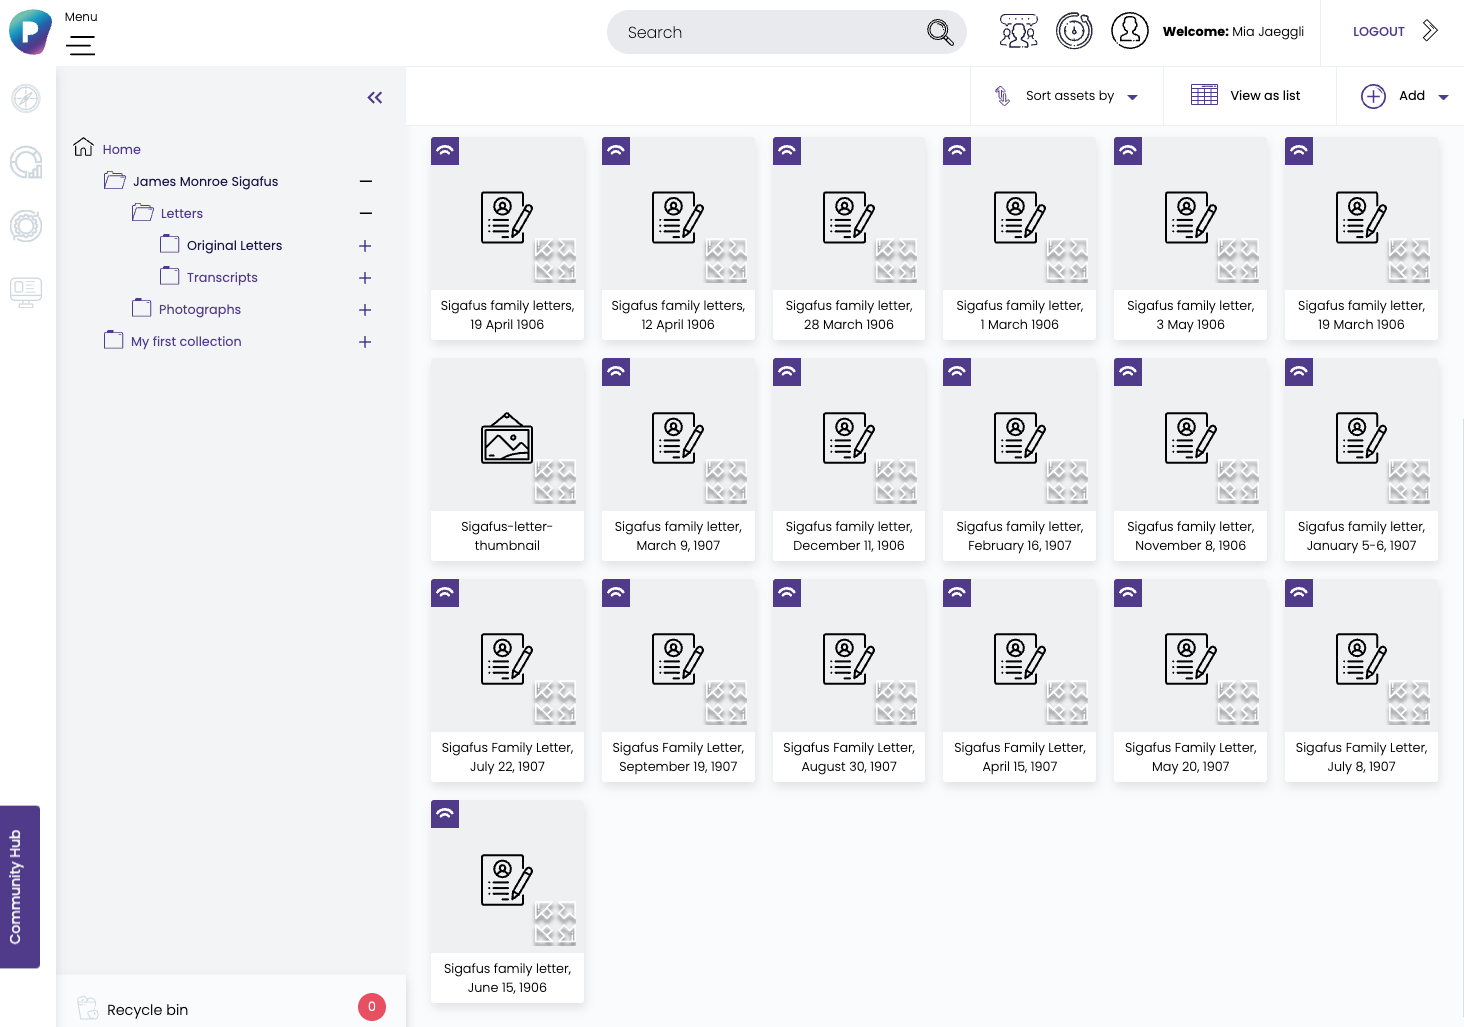Click the red Recycle bin counter badge
The height and width of the screenshot is (1027, 1464).
371,1007
